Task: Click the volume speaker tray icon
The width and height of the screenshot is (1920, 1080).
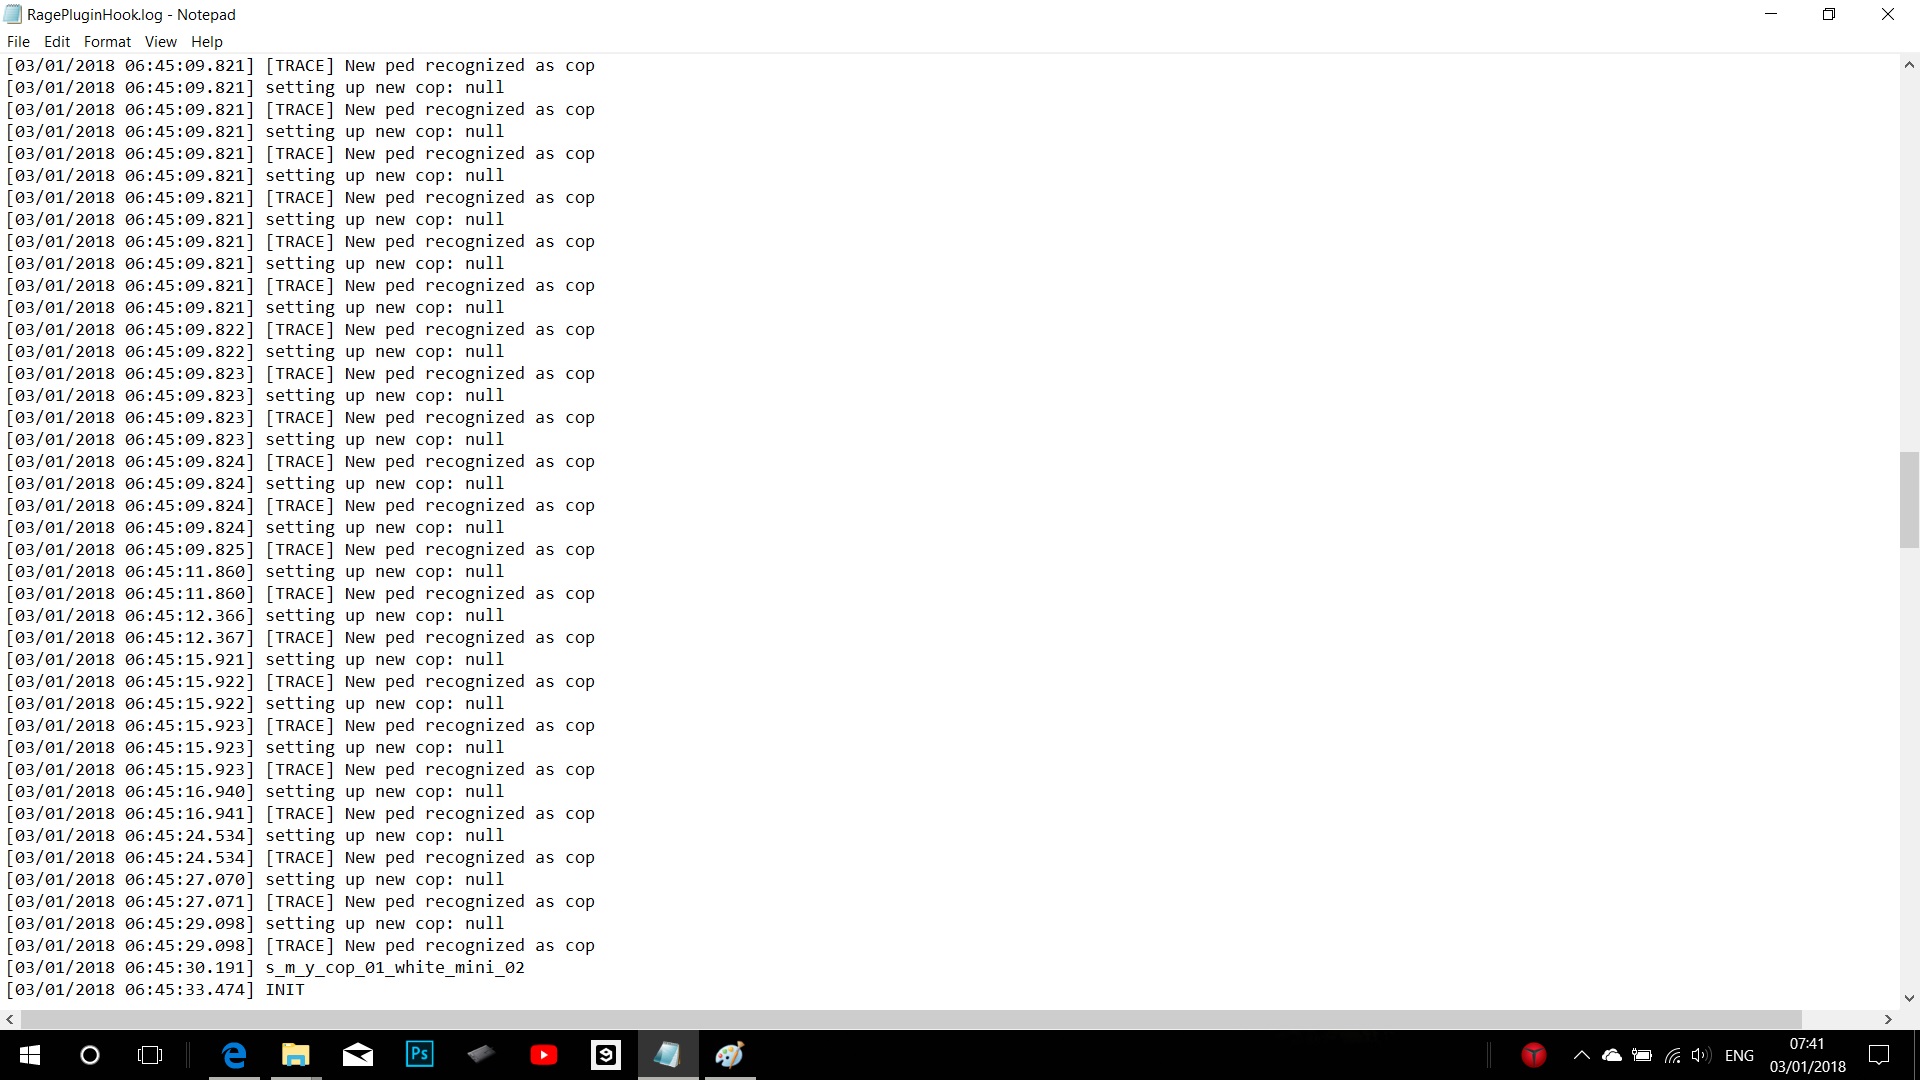Action: click(1701, 1055)
